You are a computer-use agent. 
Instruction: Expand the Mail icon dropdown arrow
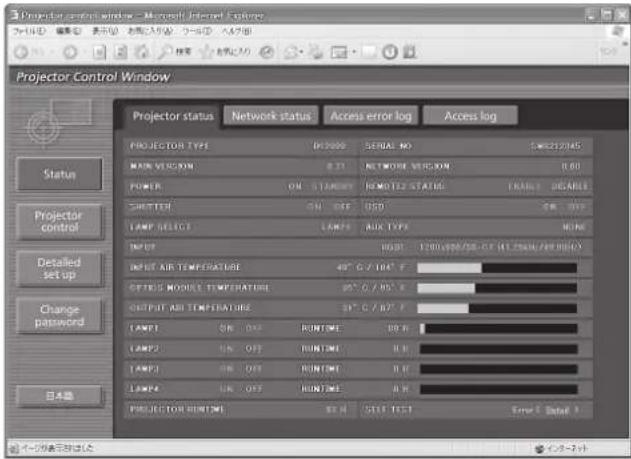(x=301, y=52)
